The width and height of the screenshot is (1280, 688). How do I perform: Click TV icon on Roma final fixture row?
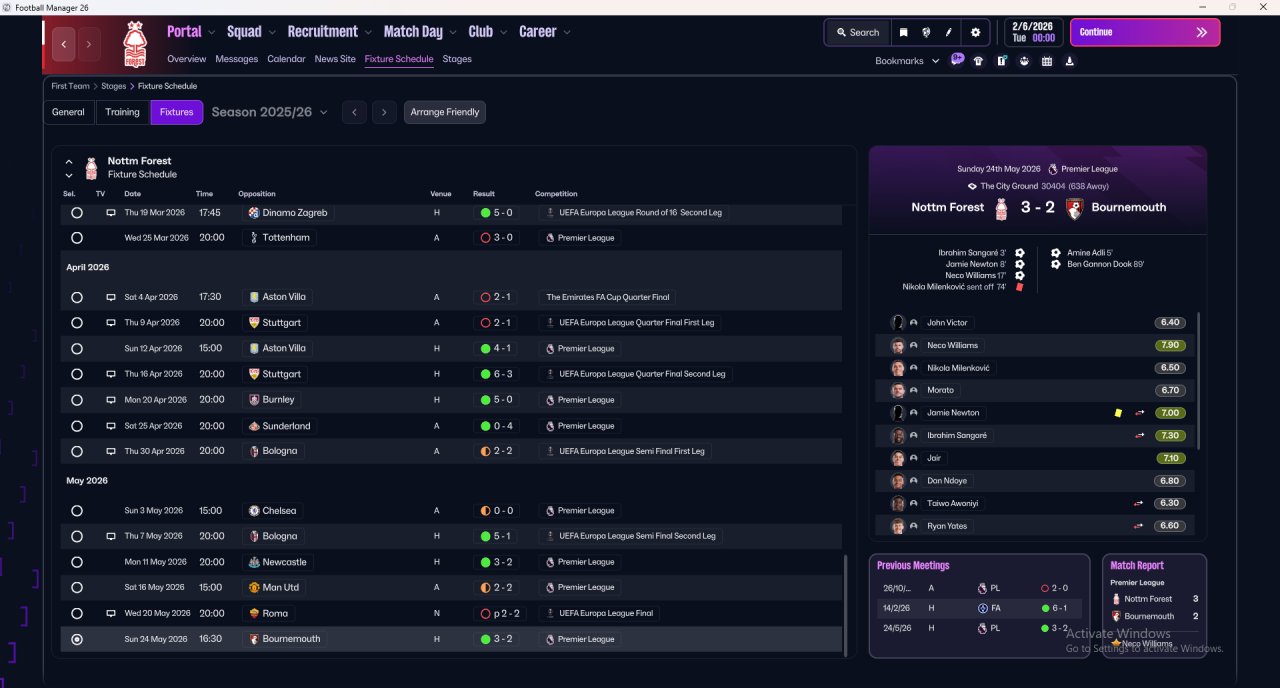pos(111,613)
